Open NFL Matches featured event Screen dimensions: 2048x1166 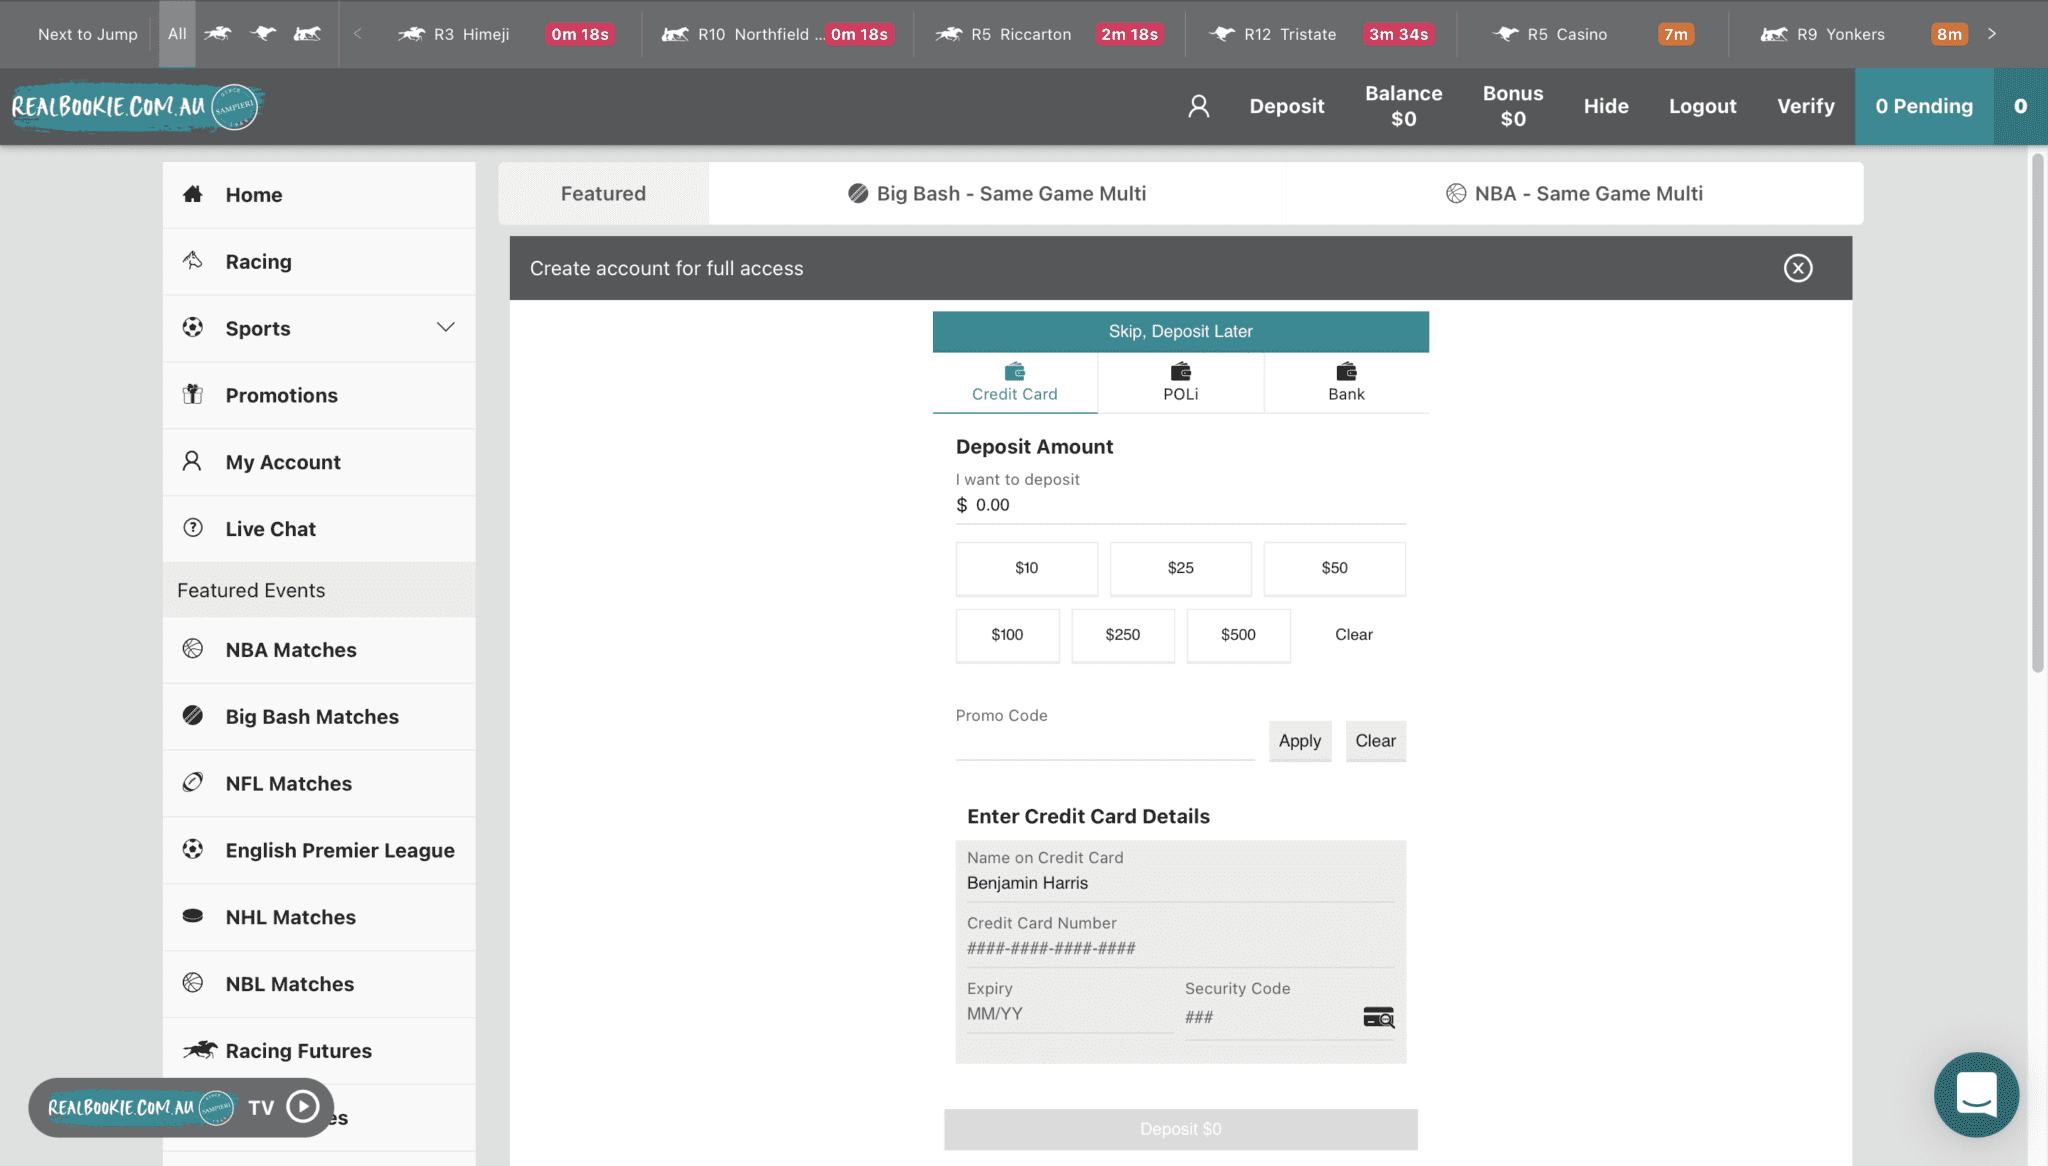click(319, 784)
